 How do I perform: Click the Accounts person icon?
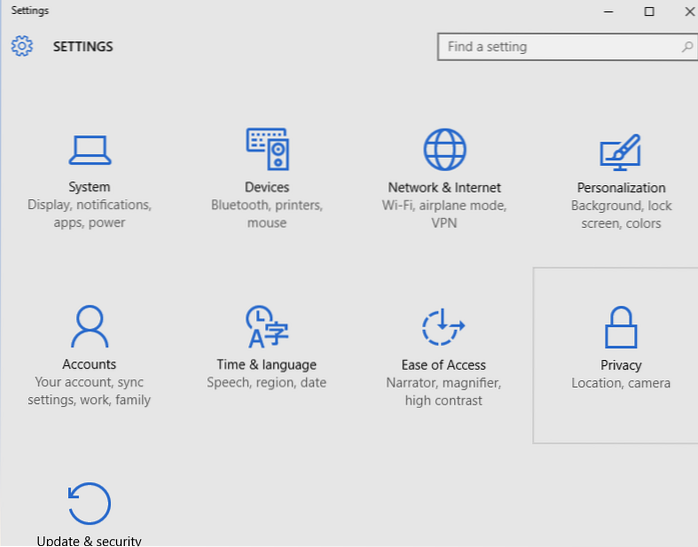point(89,326)
